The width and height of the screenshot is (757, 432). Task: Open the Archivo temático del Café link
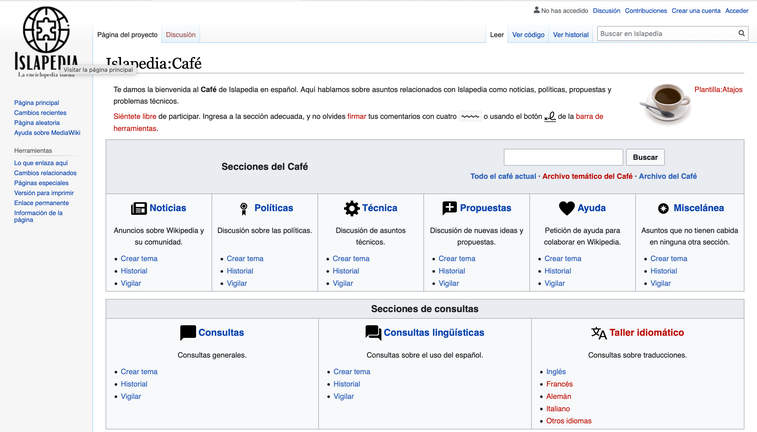(x=587, y=176)
